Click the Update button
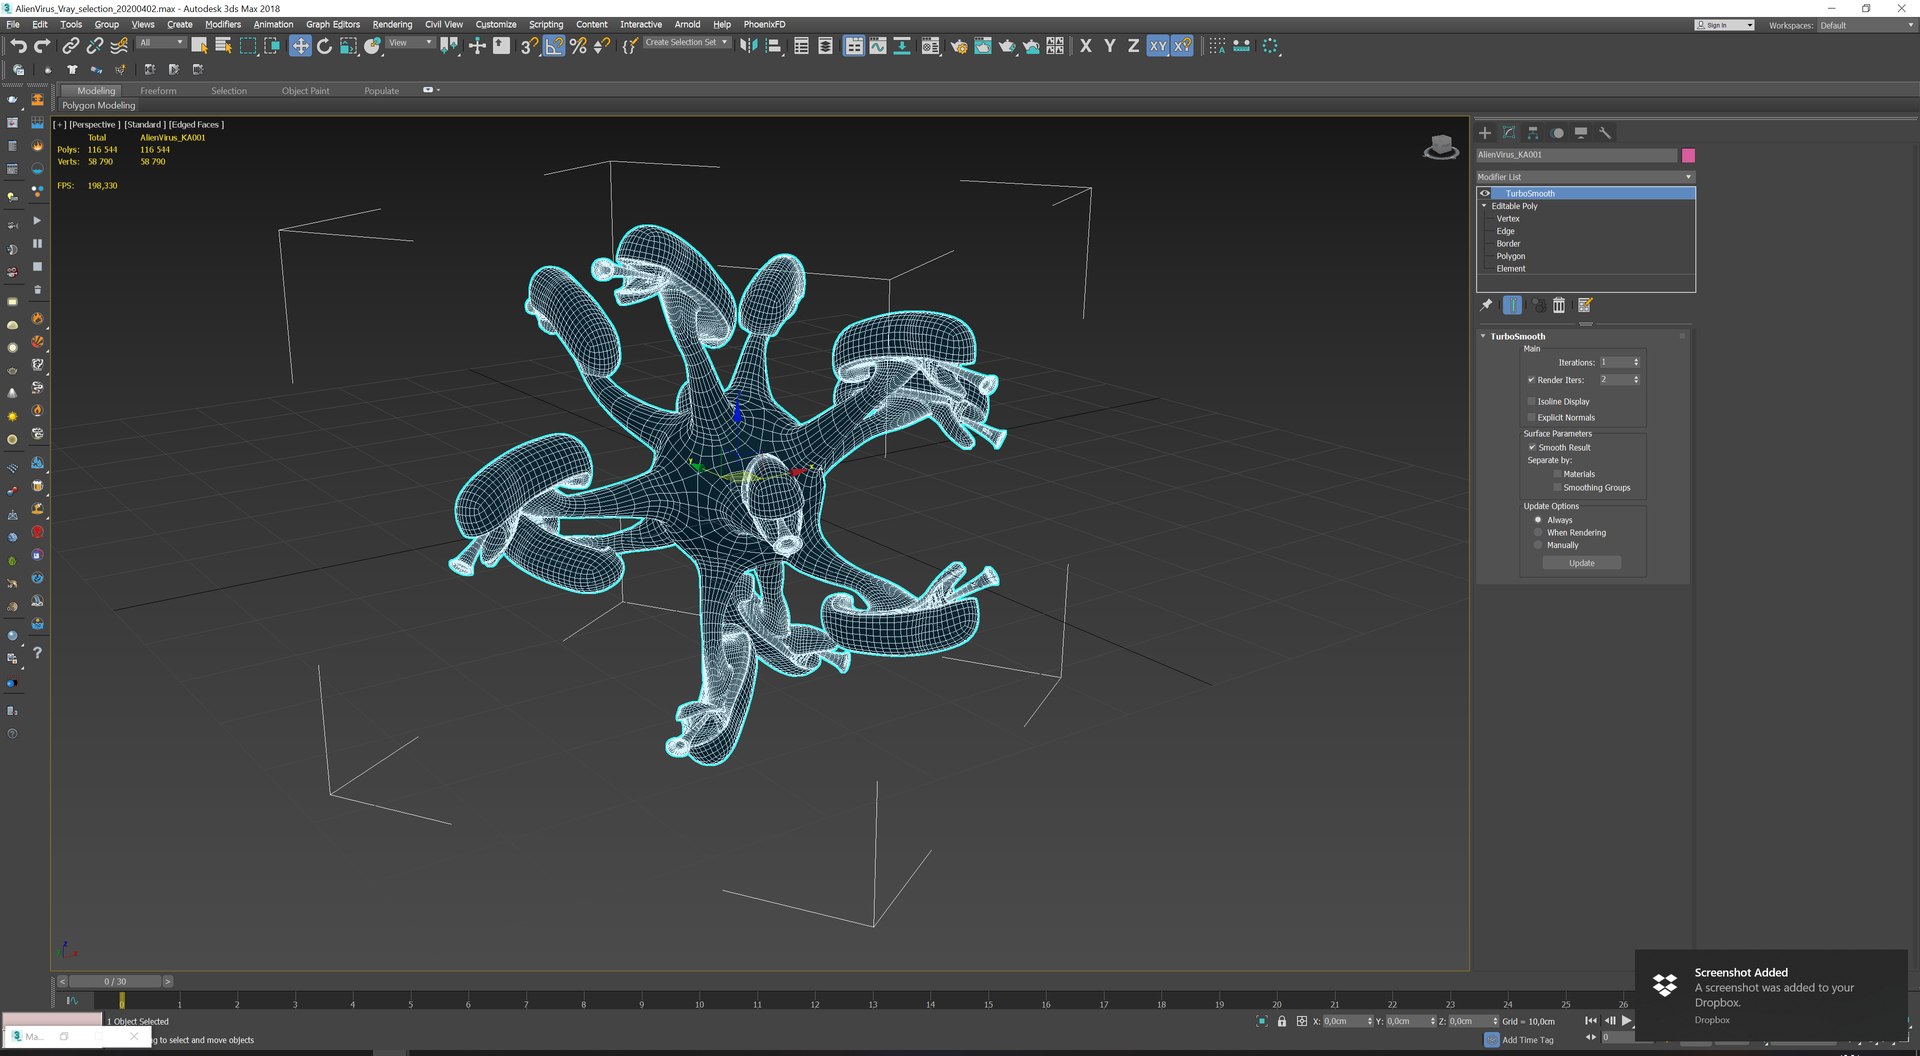The height and width of the screenshot is (1056, 1920). 1581,563
